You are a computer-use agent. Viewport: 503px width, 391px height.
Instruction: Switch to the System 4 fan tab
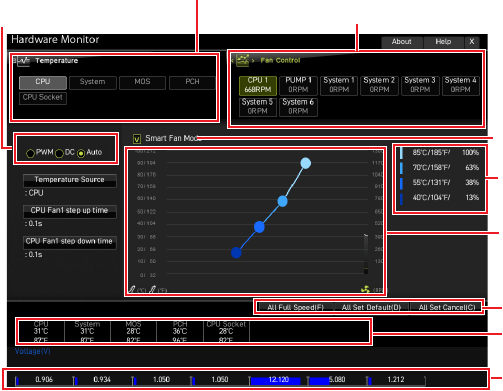(461, 85)
